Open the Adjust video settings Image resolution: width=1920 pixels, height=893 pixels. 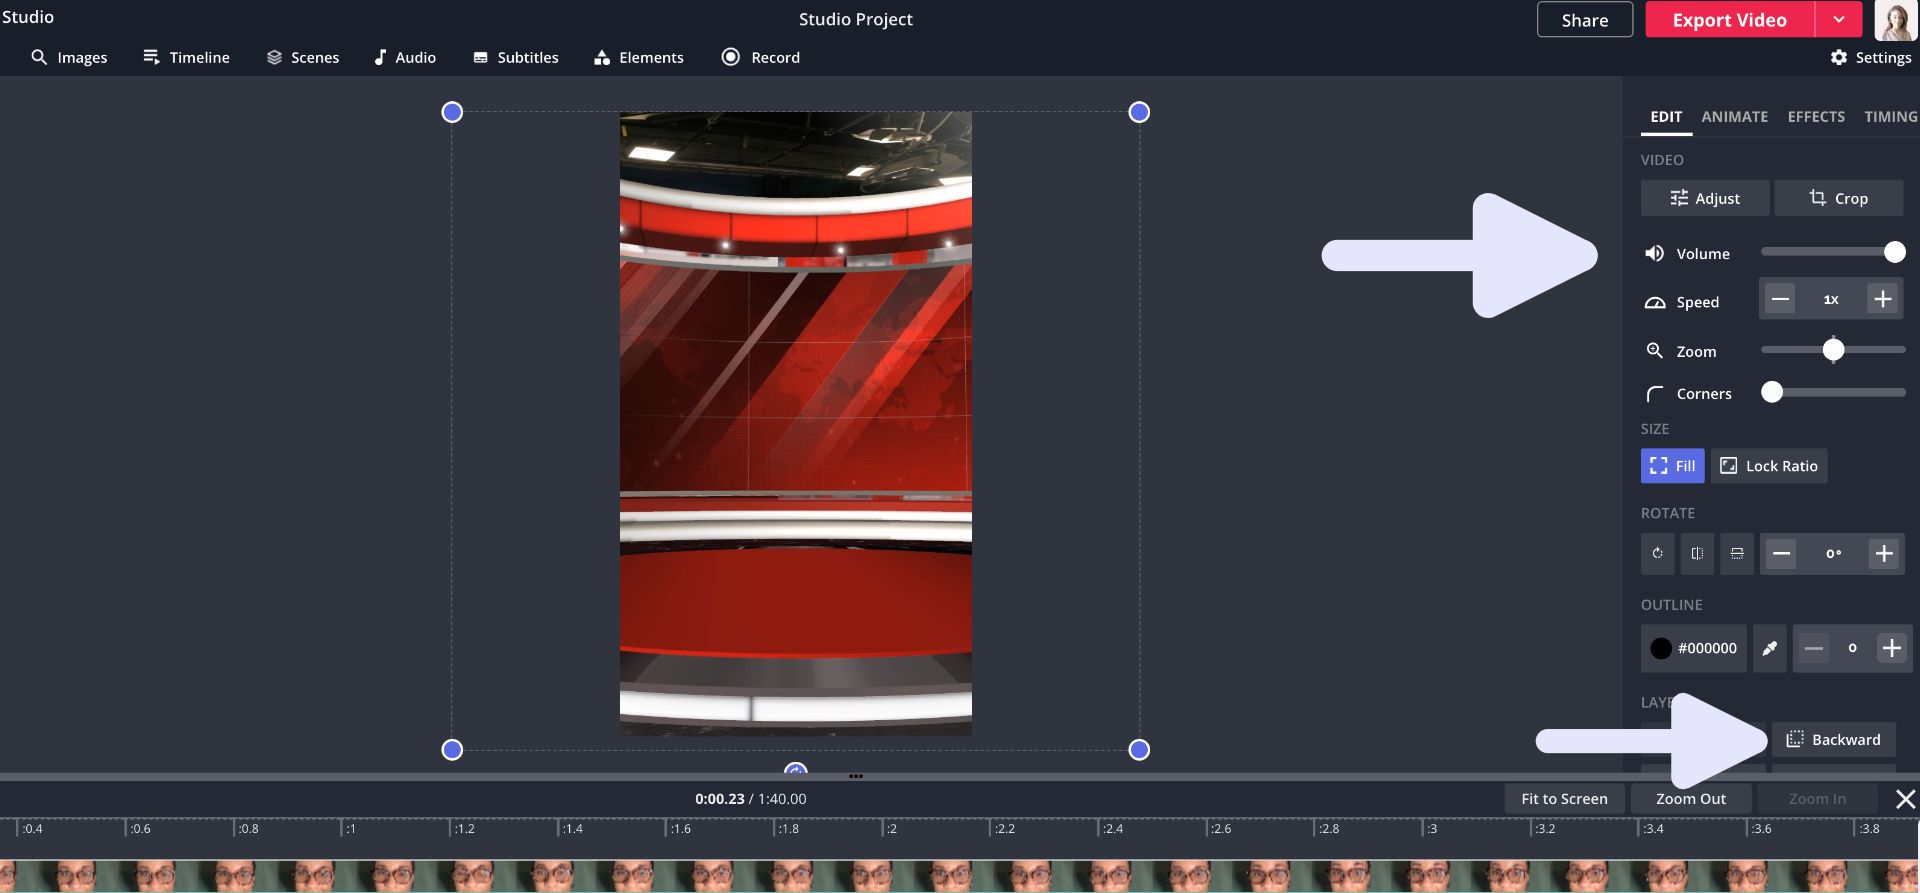(x=1705, y=199)
